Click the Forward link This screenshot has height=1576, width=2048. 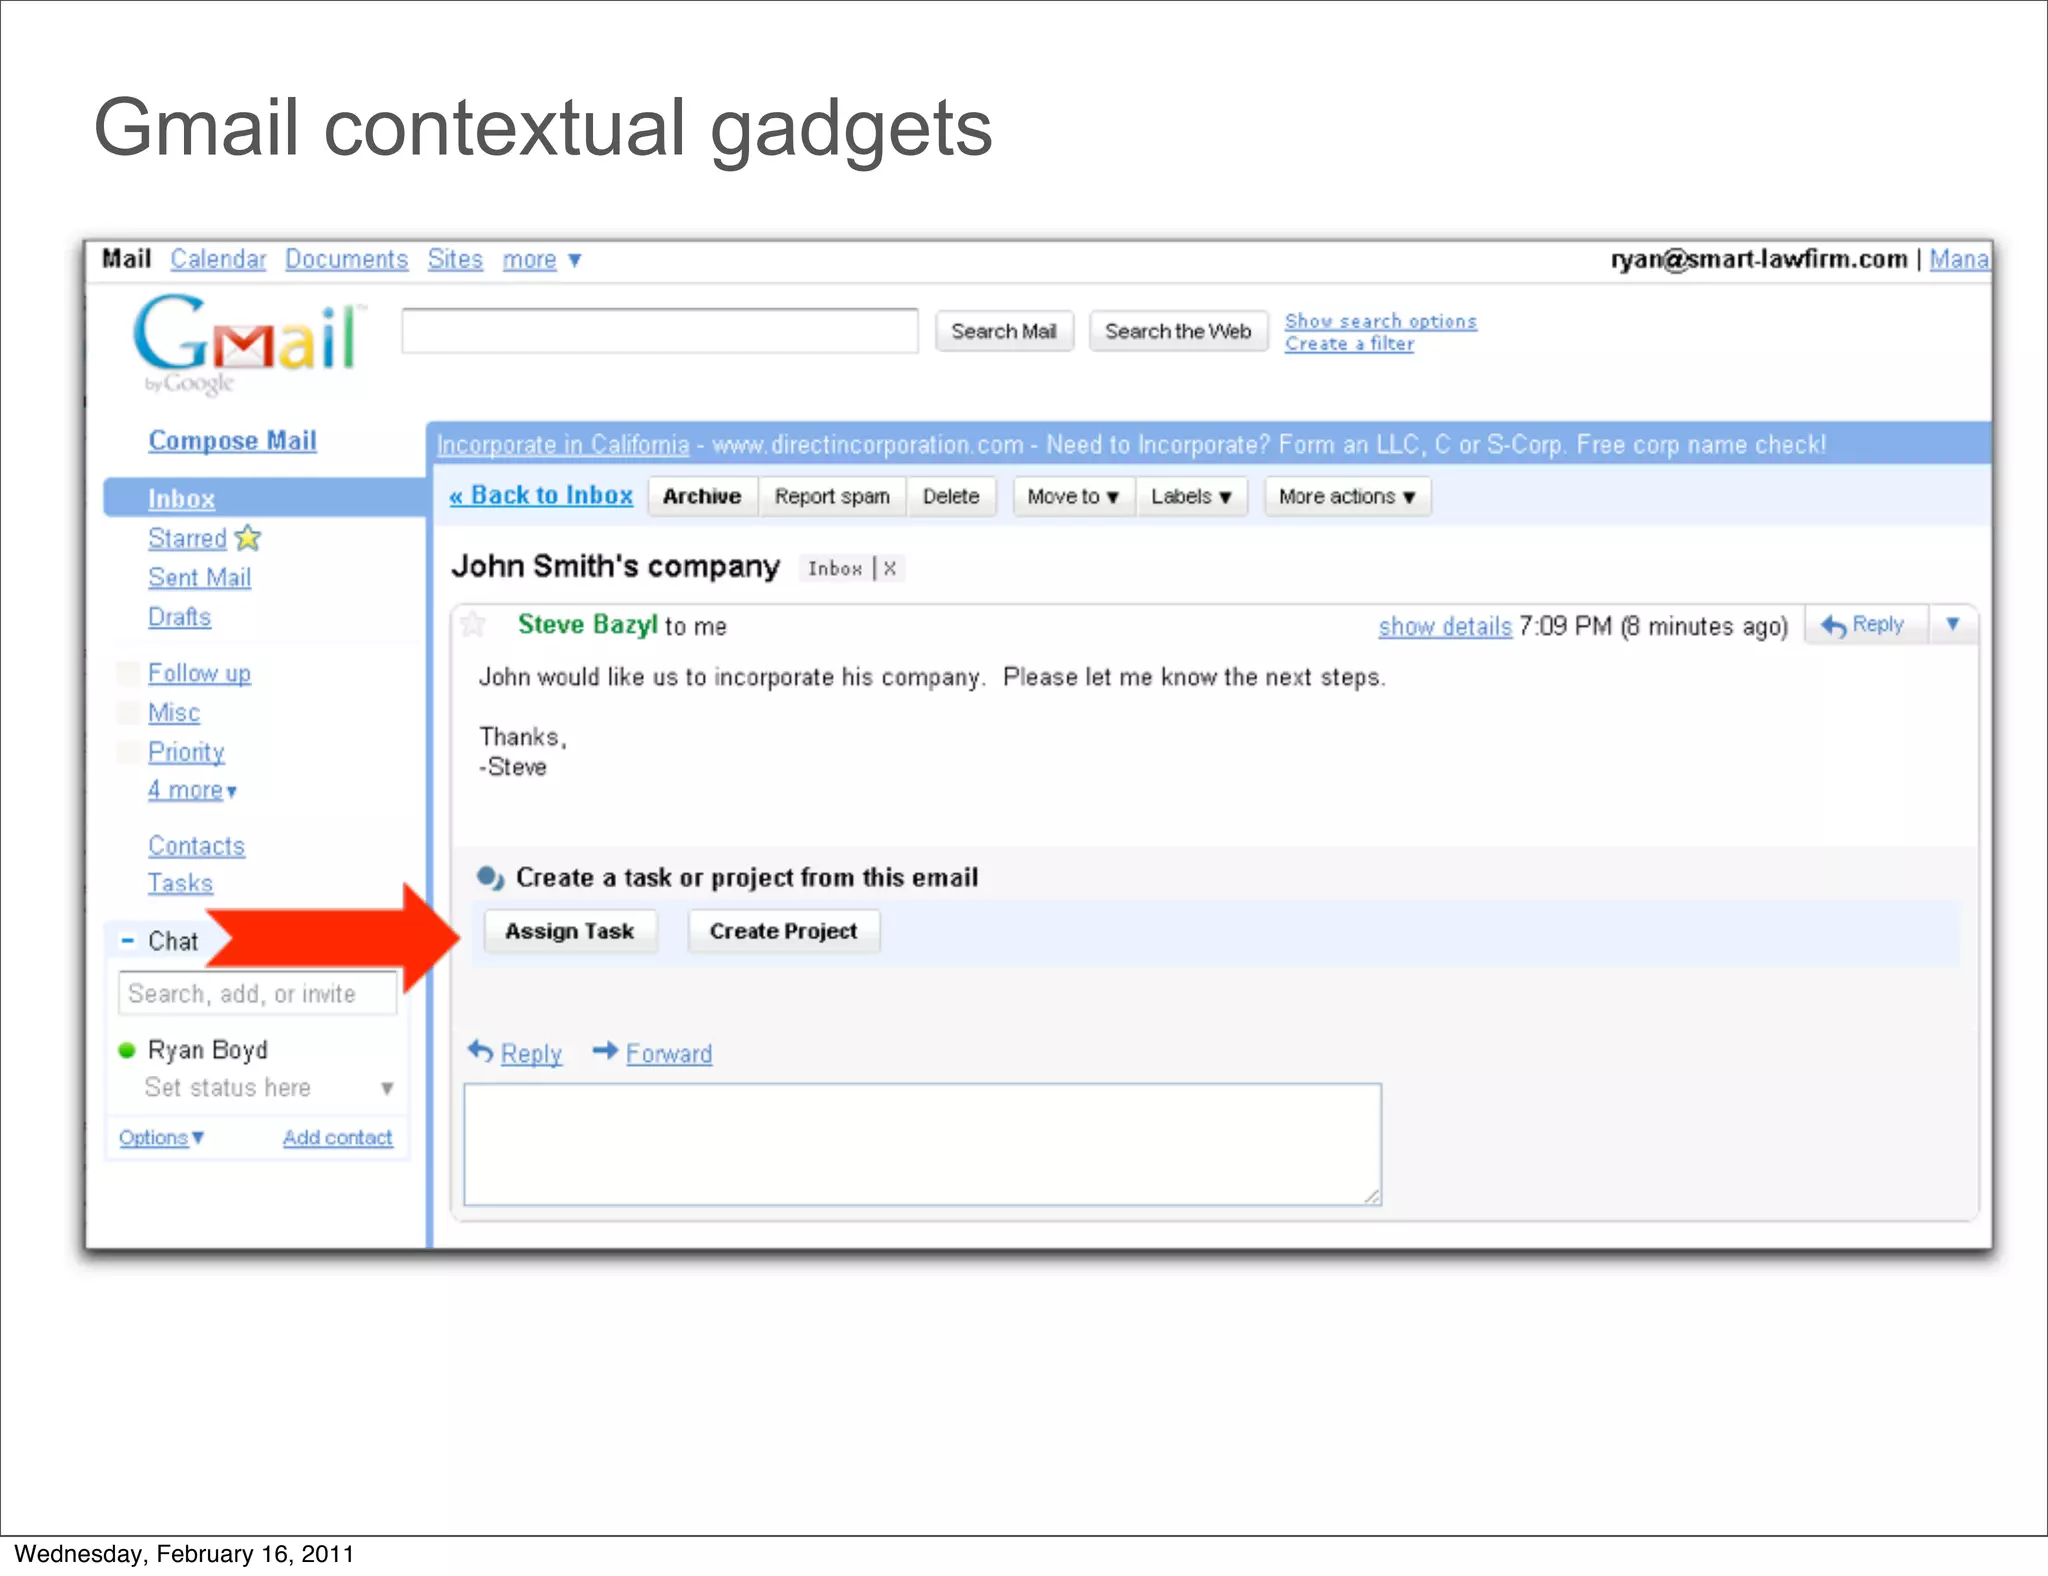(x=669, y=1054)
